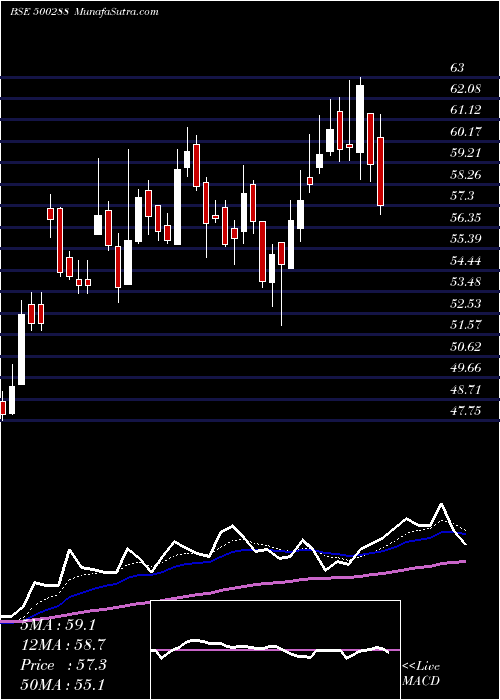Click inside the MACD inset chart

(x=275, y=650)
